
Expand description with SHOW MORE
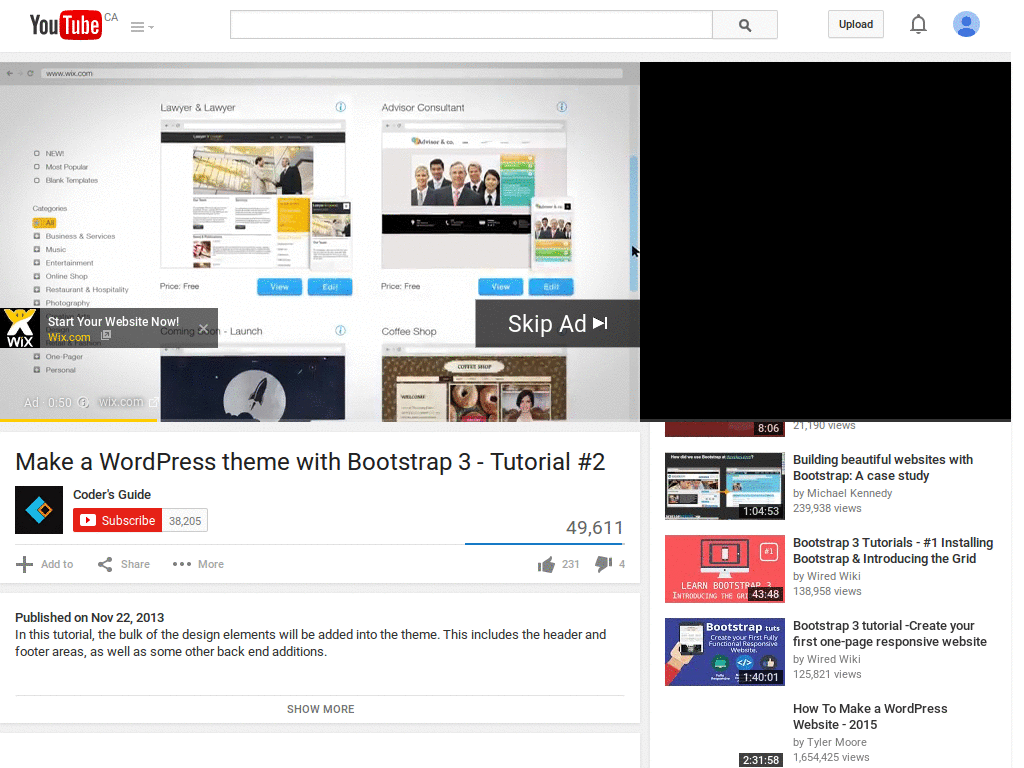tap(320, 709)
